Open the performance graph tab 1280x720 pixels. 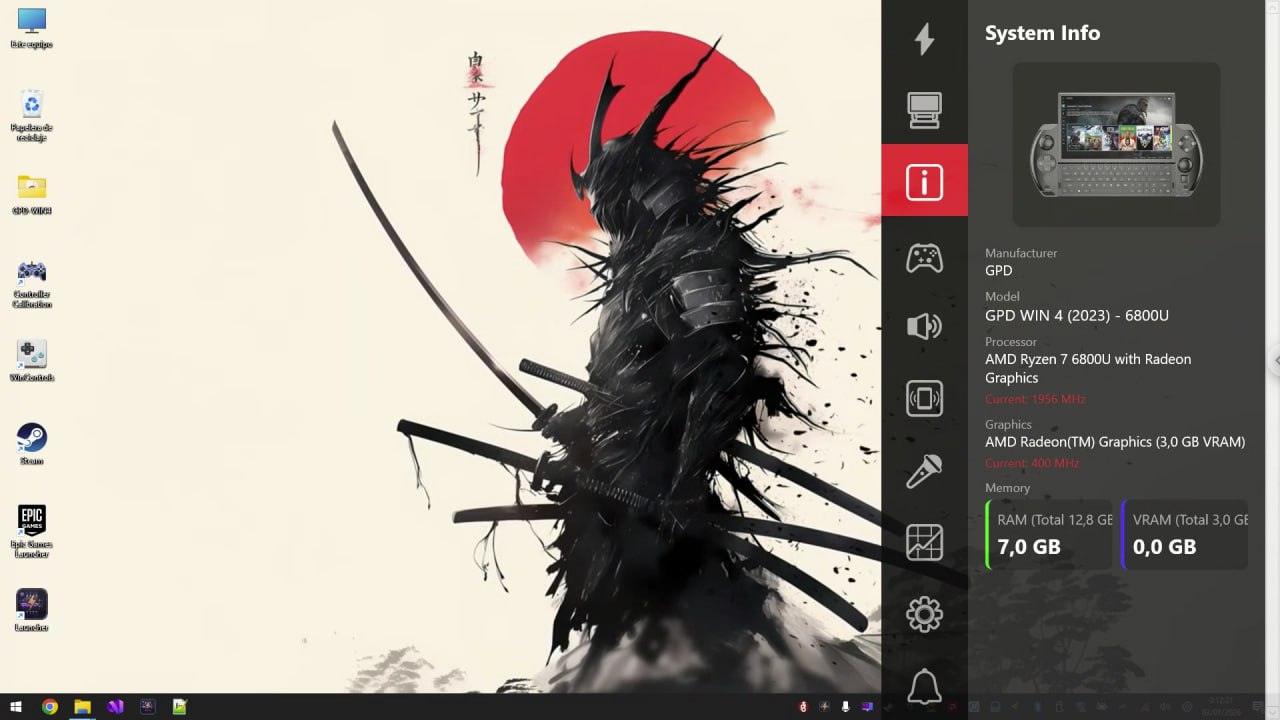point(924,543)
